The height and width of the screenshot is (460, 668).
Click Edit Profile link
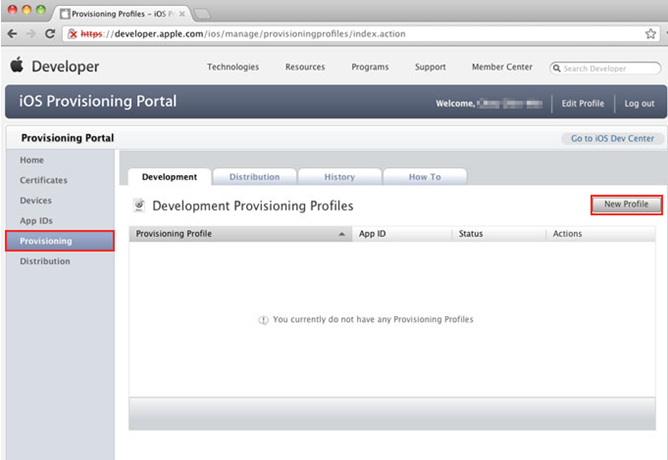[x=582, y=104]
